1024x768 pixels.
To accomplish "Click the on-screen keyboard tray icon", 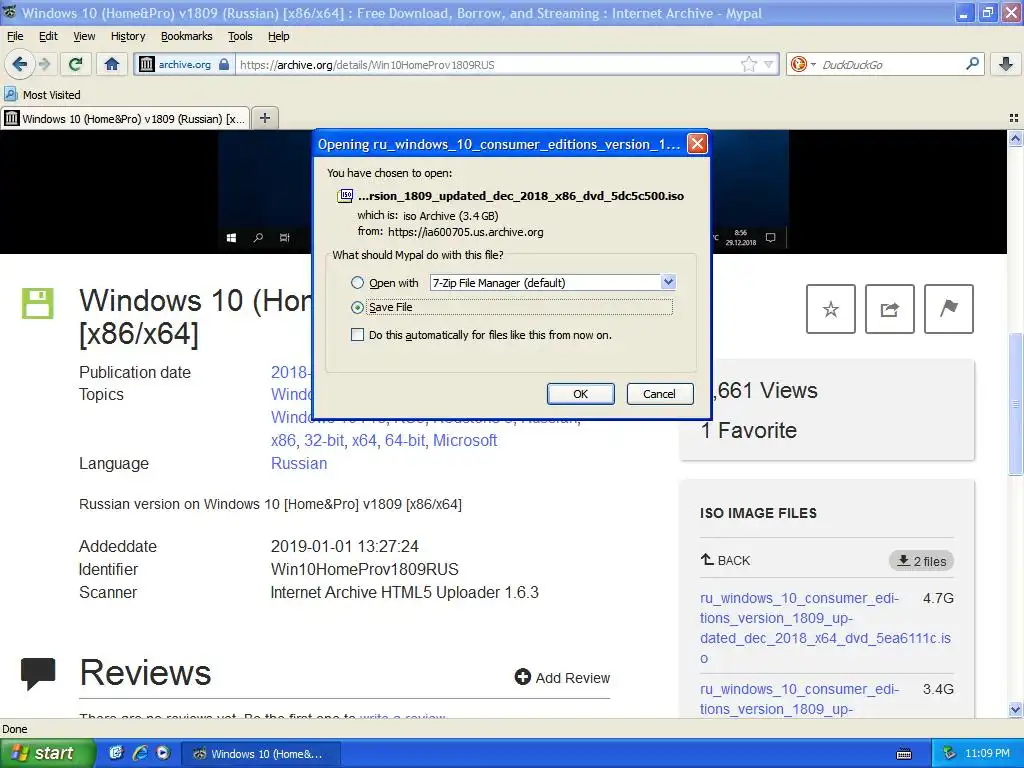I will click(x=904, y=754).
